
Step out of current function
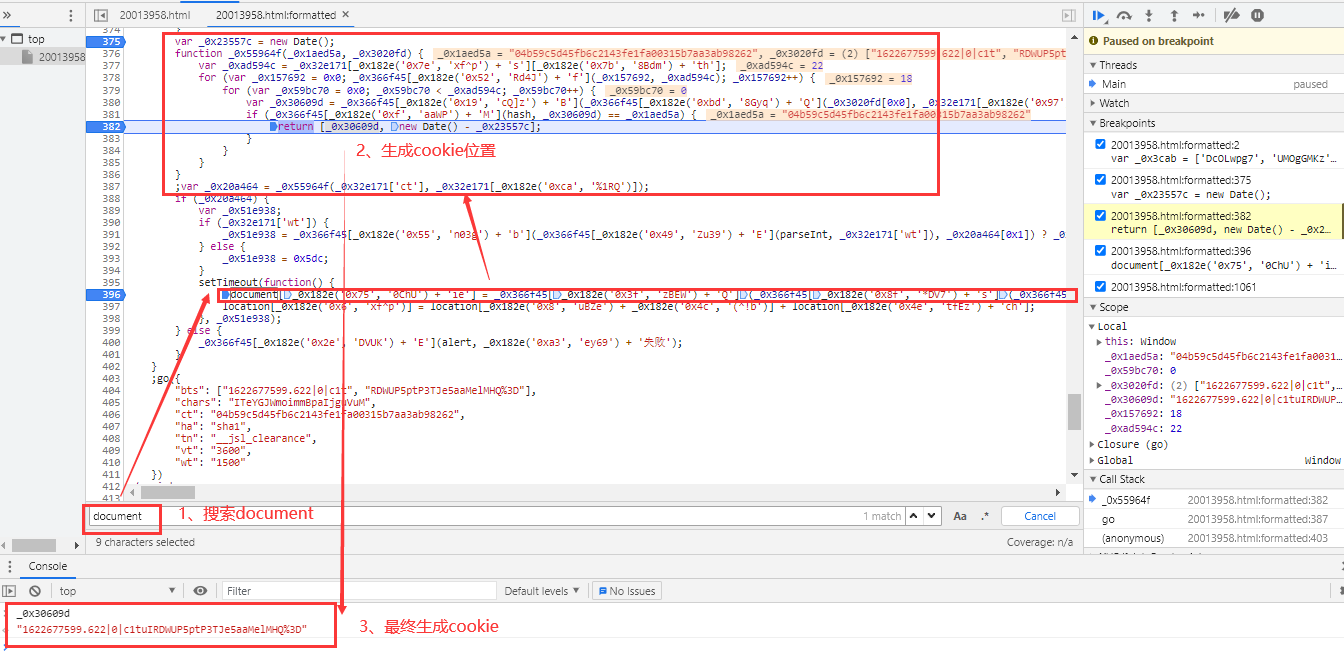tap(1174, 15)
